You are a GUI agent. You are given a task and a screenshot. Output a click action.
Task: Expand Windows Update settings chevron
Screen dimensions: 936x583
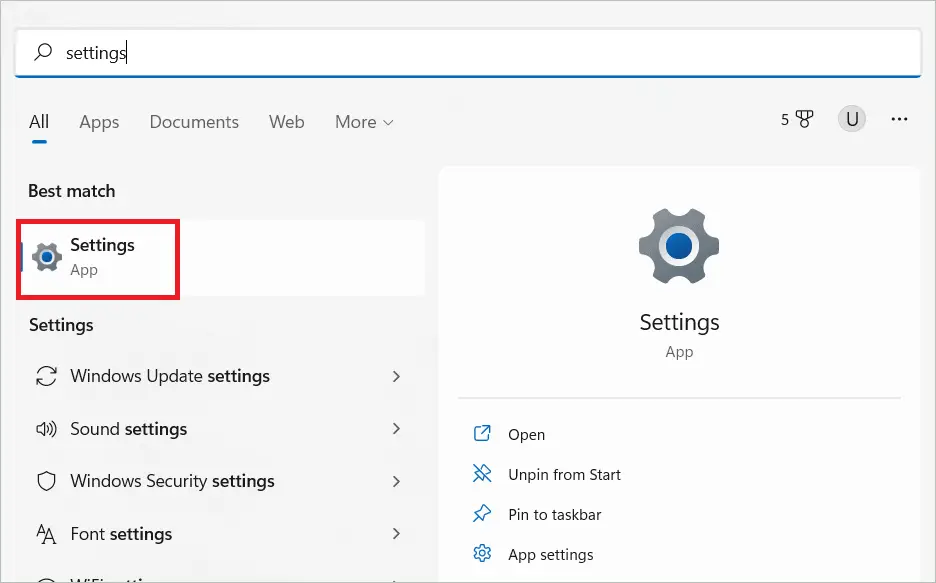[397, 377]
